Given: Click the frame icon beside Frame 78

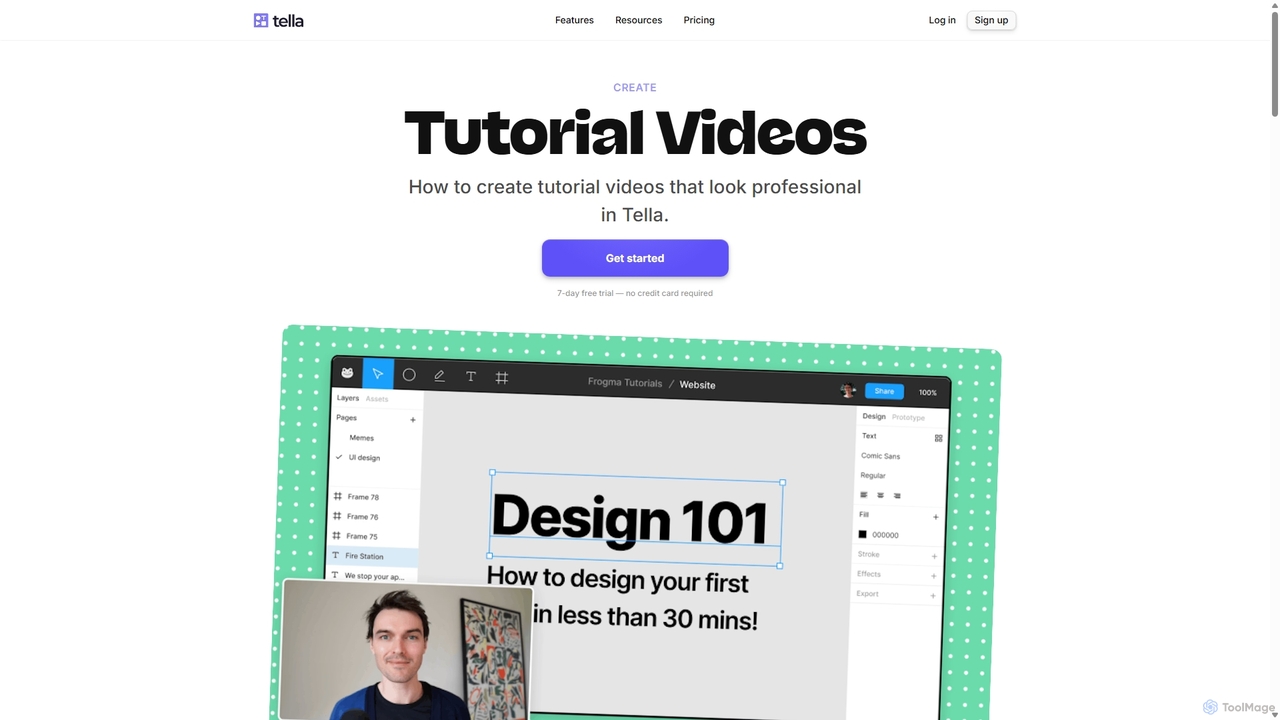Looking at the screenshot, I should 337,496.
